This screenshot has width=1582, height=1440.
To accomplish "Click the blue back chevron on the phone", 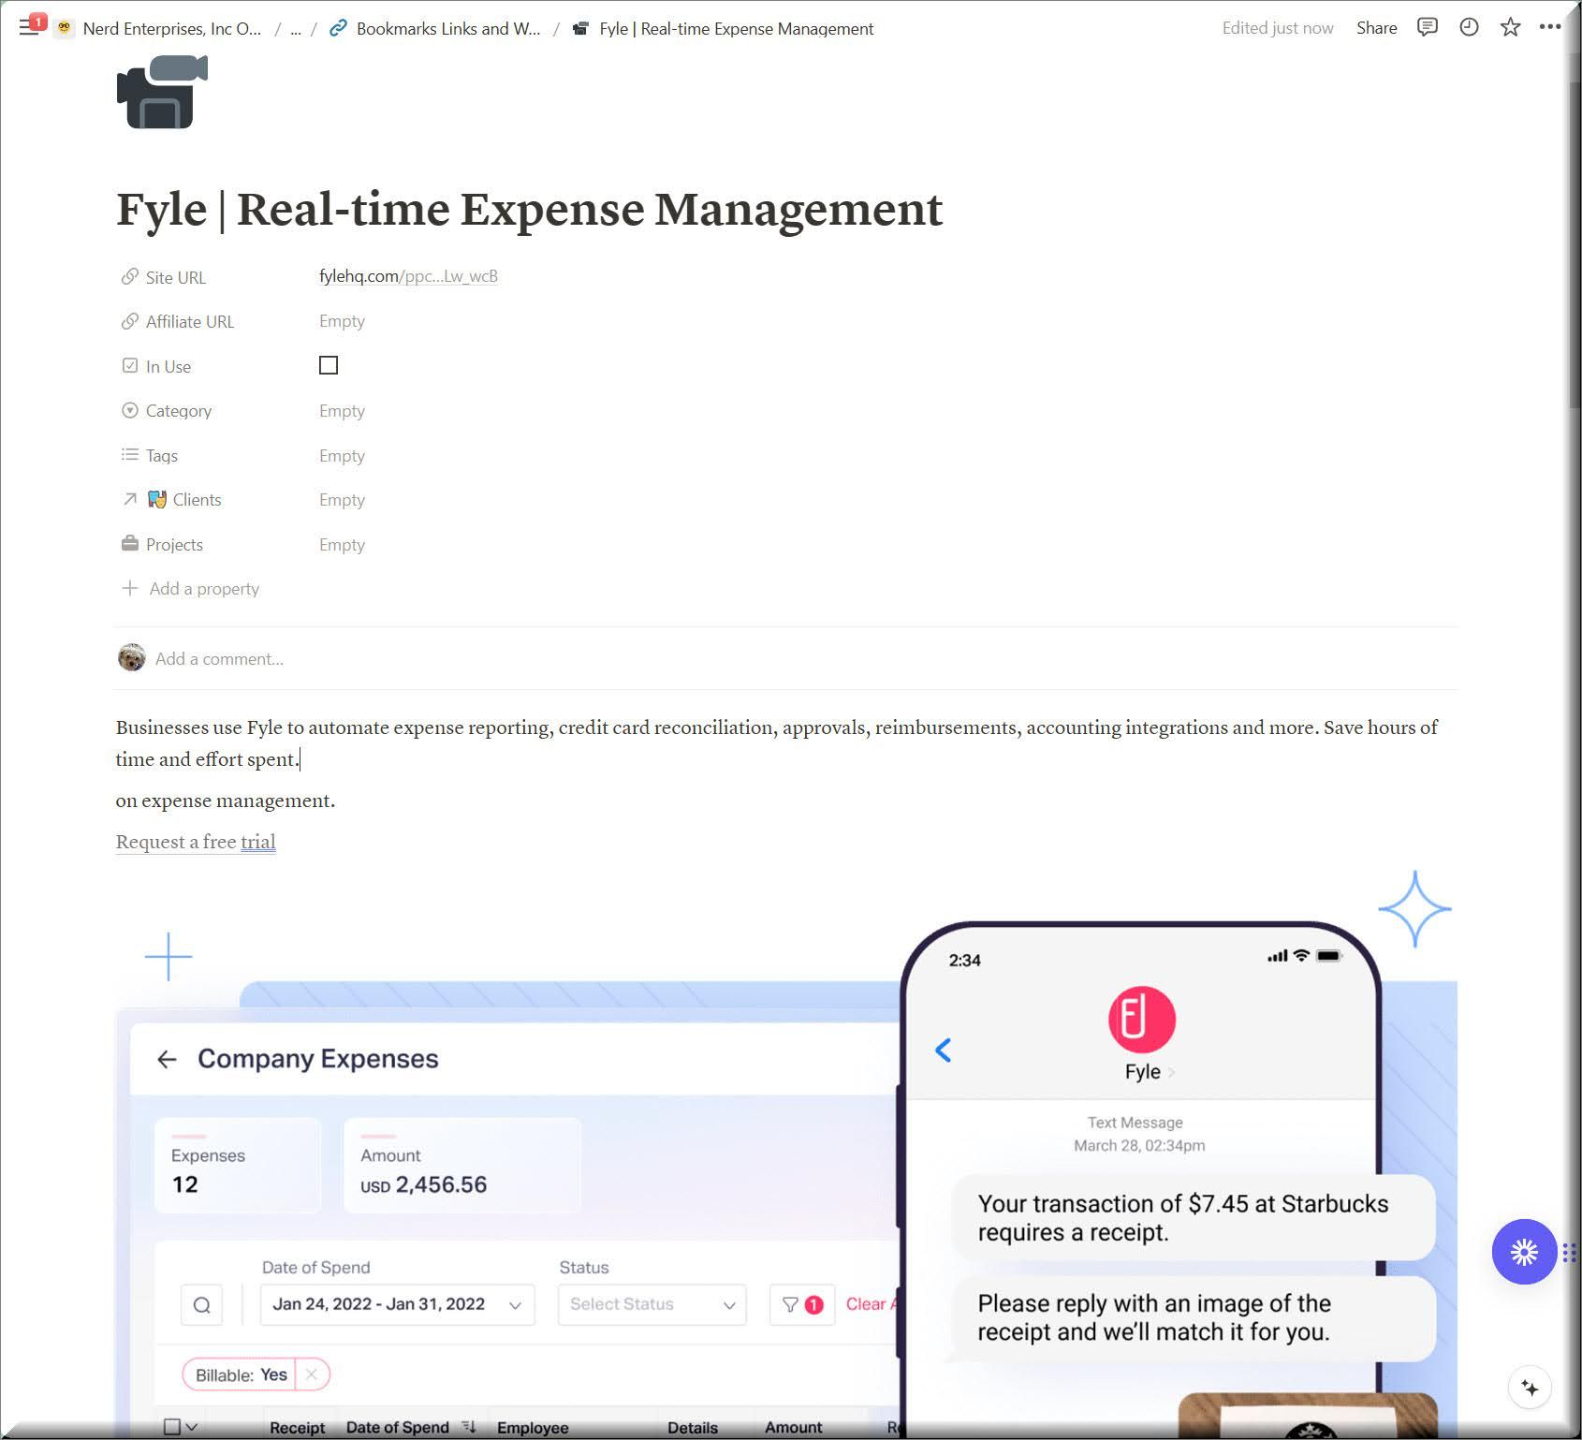I will 943,1049.
